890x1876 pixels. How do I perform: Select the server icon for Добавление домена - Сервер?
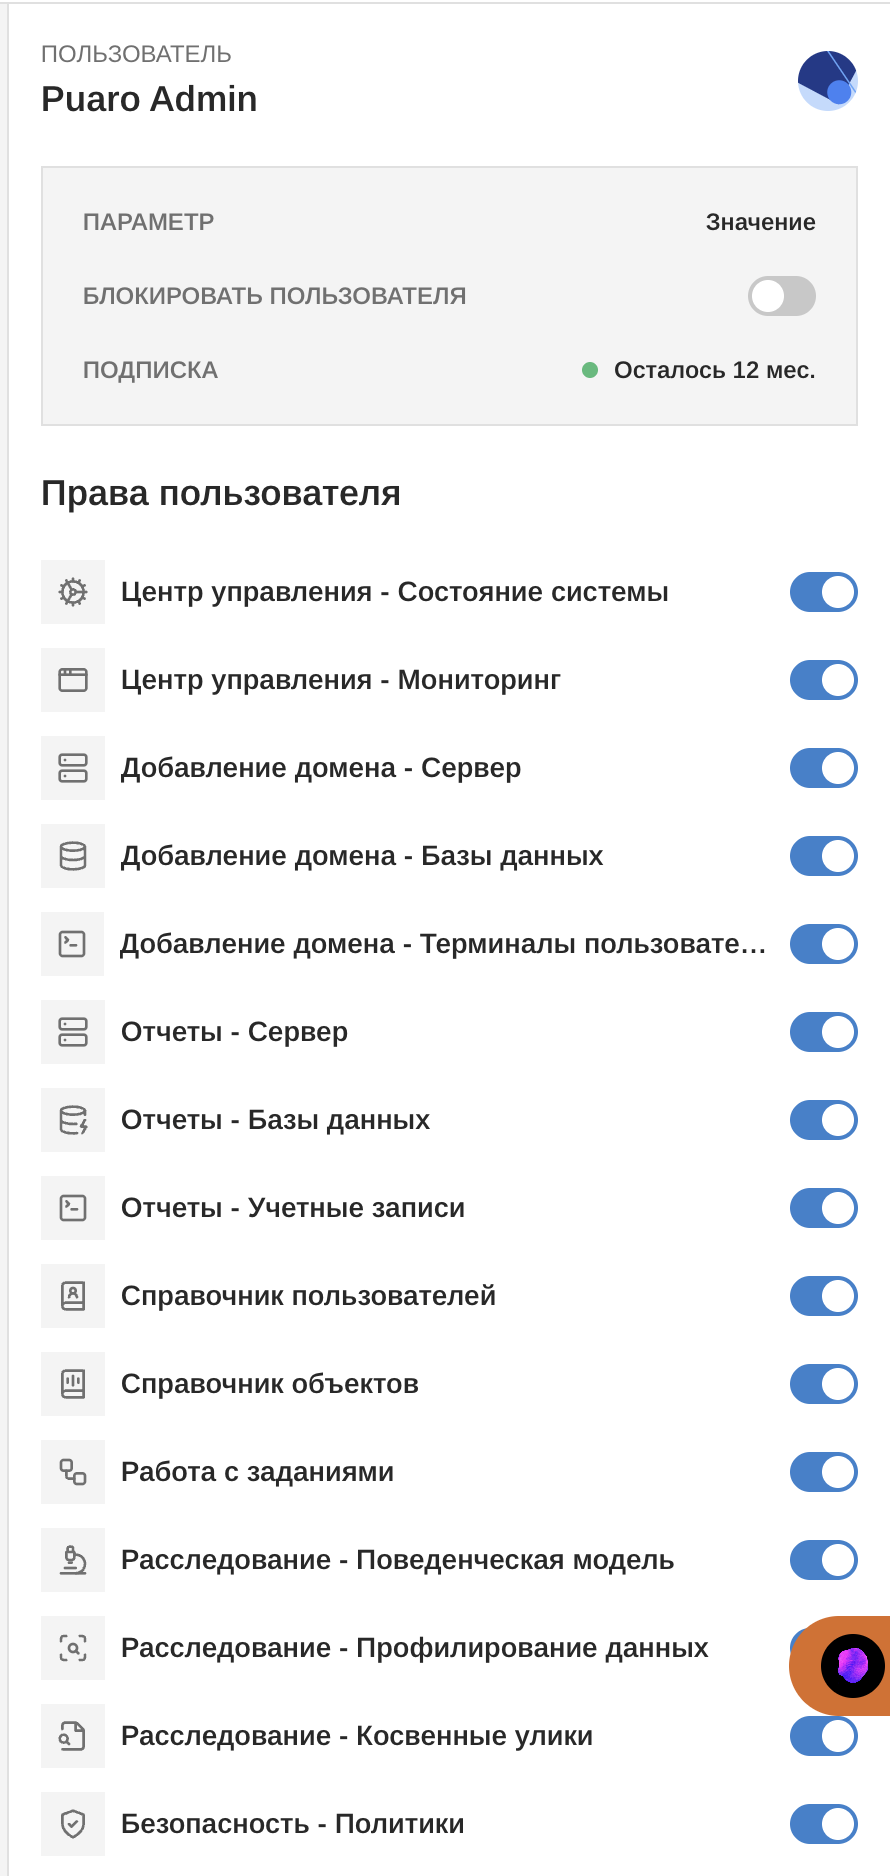click(x=72, y=767)
